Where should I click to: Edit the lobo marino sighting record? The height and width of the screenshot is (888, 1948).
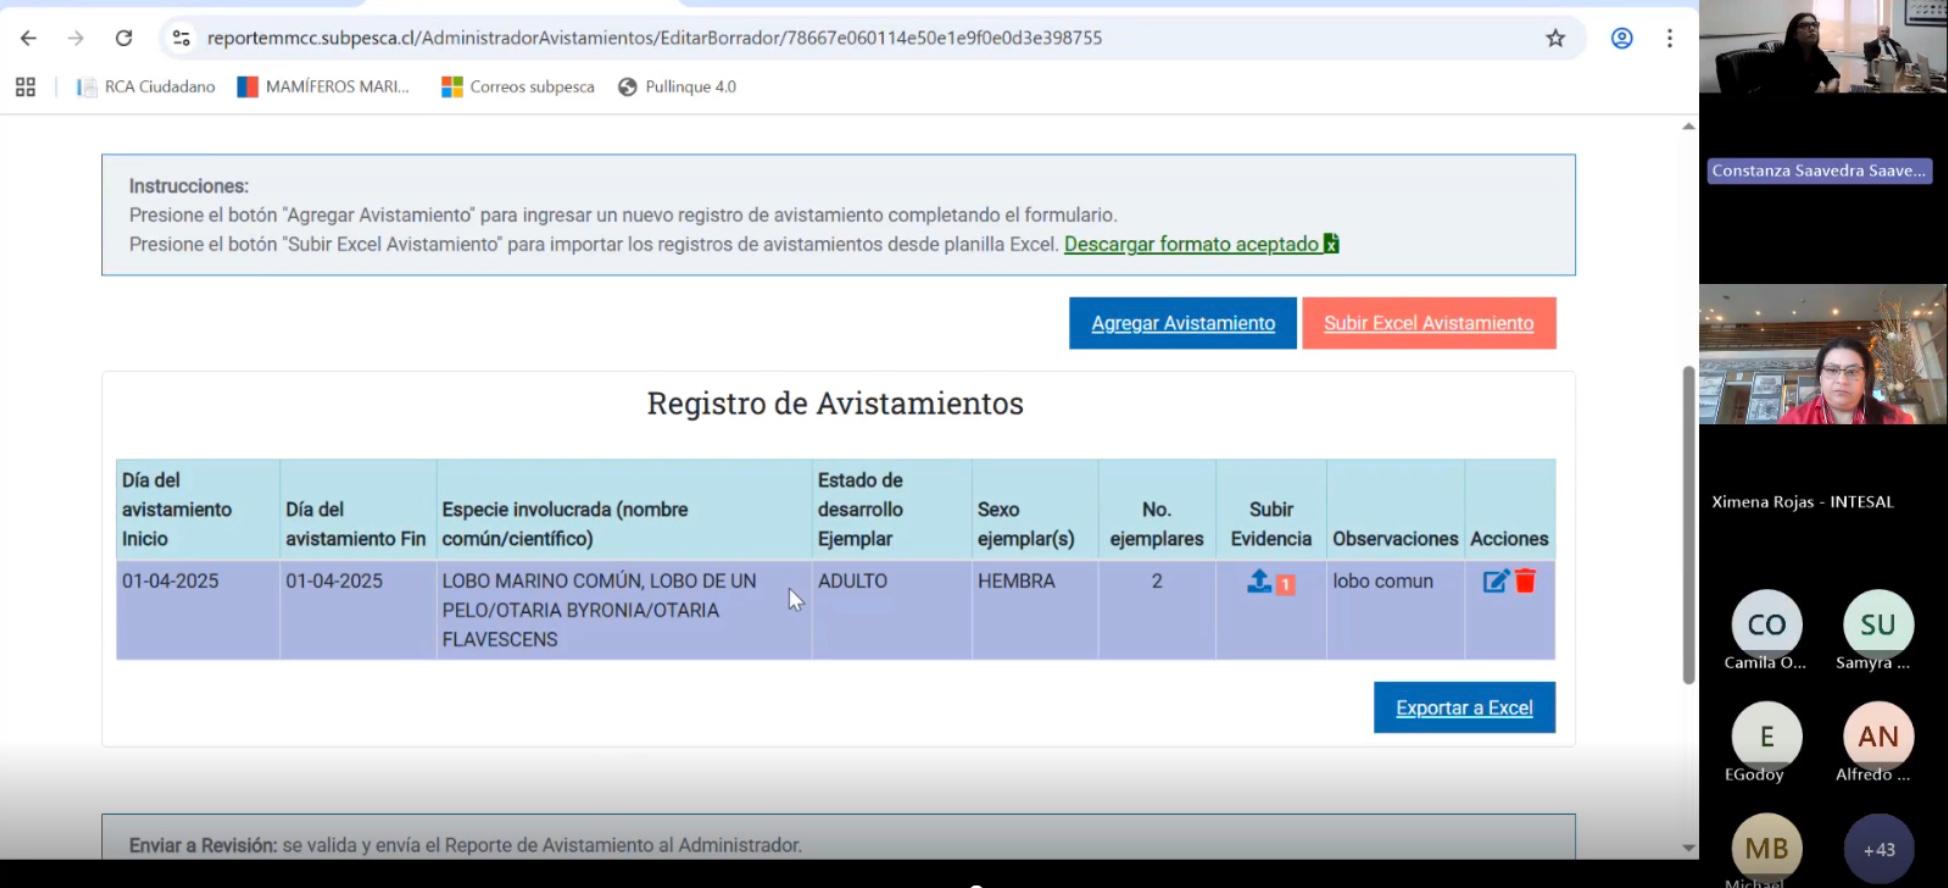1495,581
